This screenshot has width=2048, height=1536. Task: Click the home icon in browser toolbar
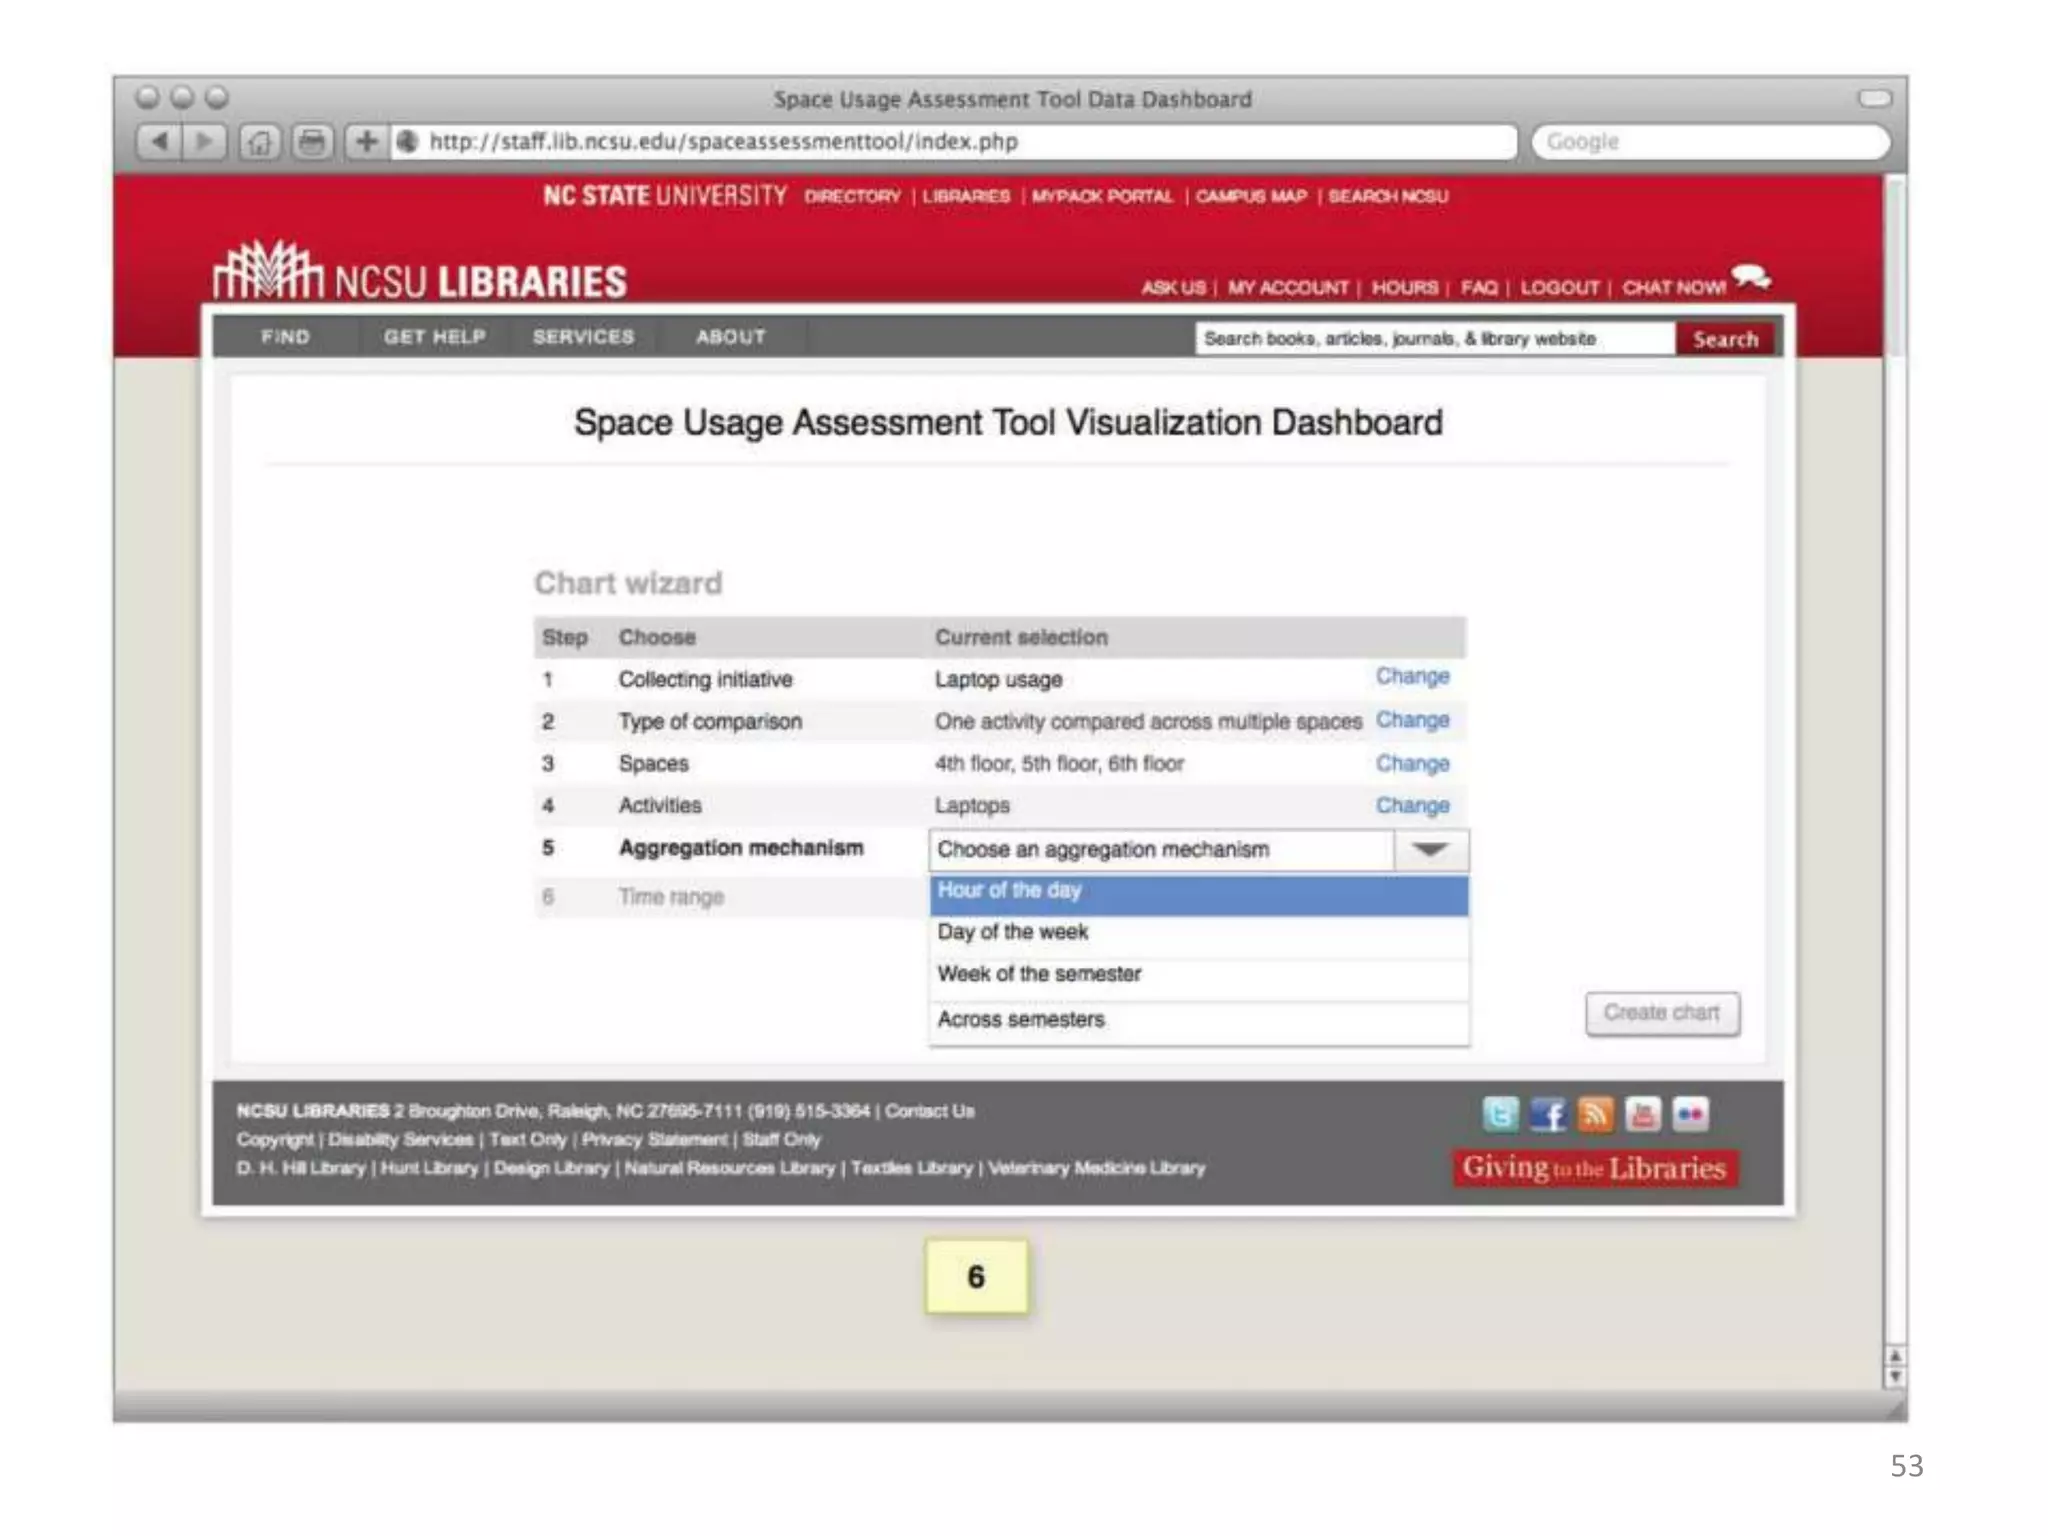point(259,142)
